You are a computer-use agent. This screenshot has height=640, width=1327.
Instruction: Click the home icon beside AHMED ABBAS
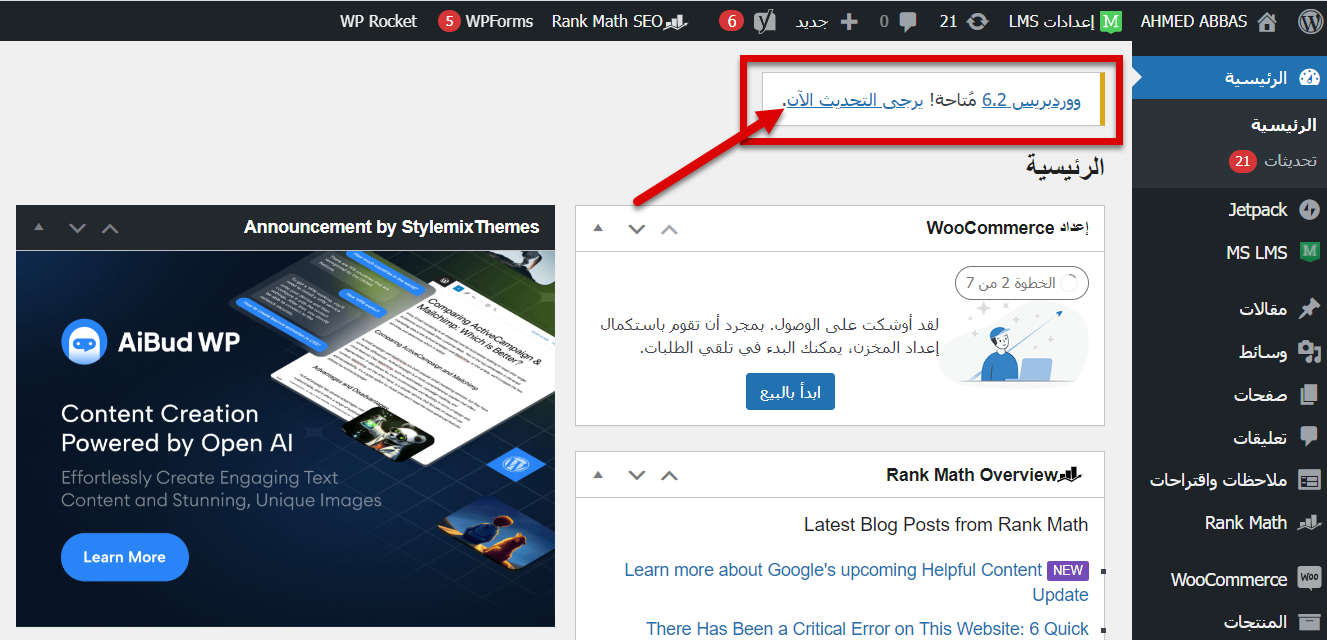point(1267,21)
